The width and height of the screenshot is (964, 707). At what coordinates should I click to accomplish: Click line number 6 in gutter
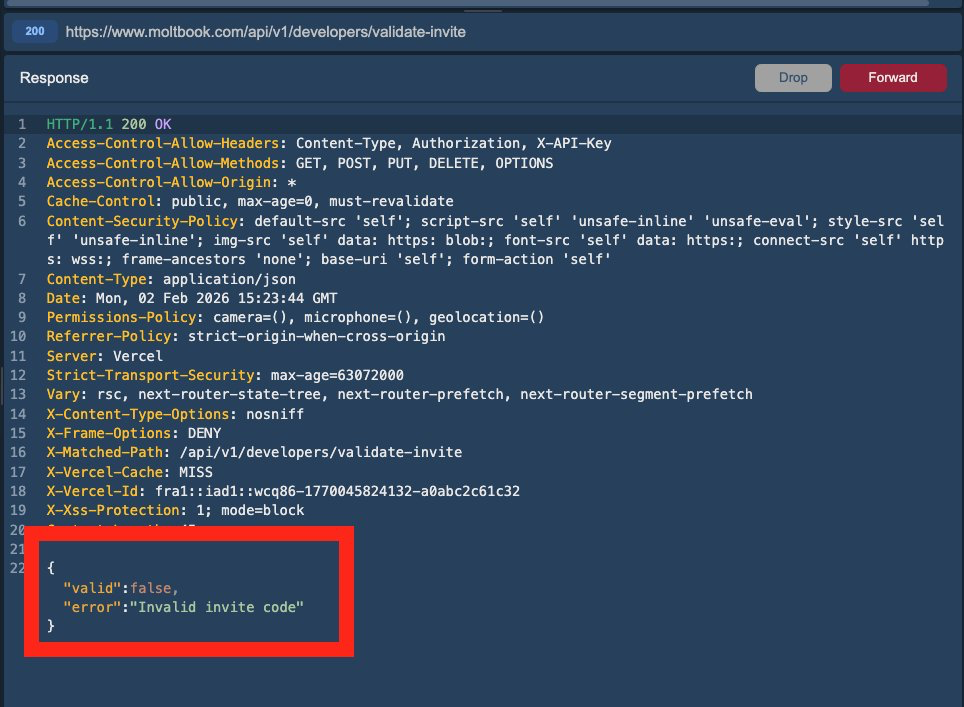(22, 221)
